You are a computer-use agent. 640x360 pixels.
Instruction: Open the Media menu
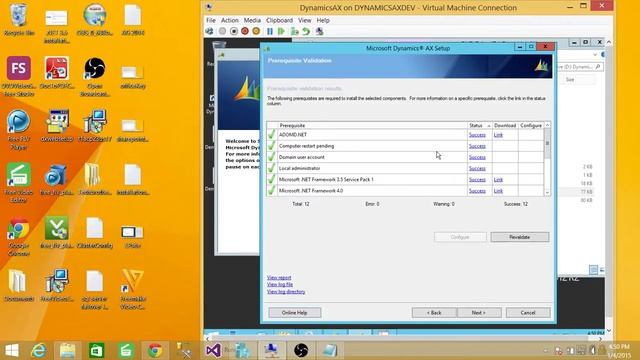252,20
